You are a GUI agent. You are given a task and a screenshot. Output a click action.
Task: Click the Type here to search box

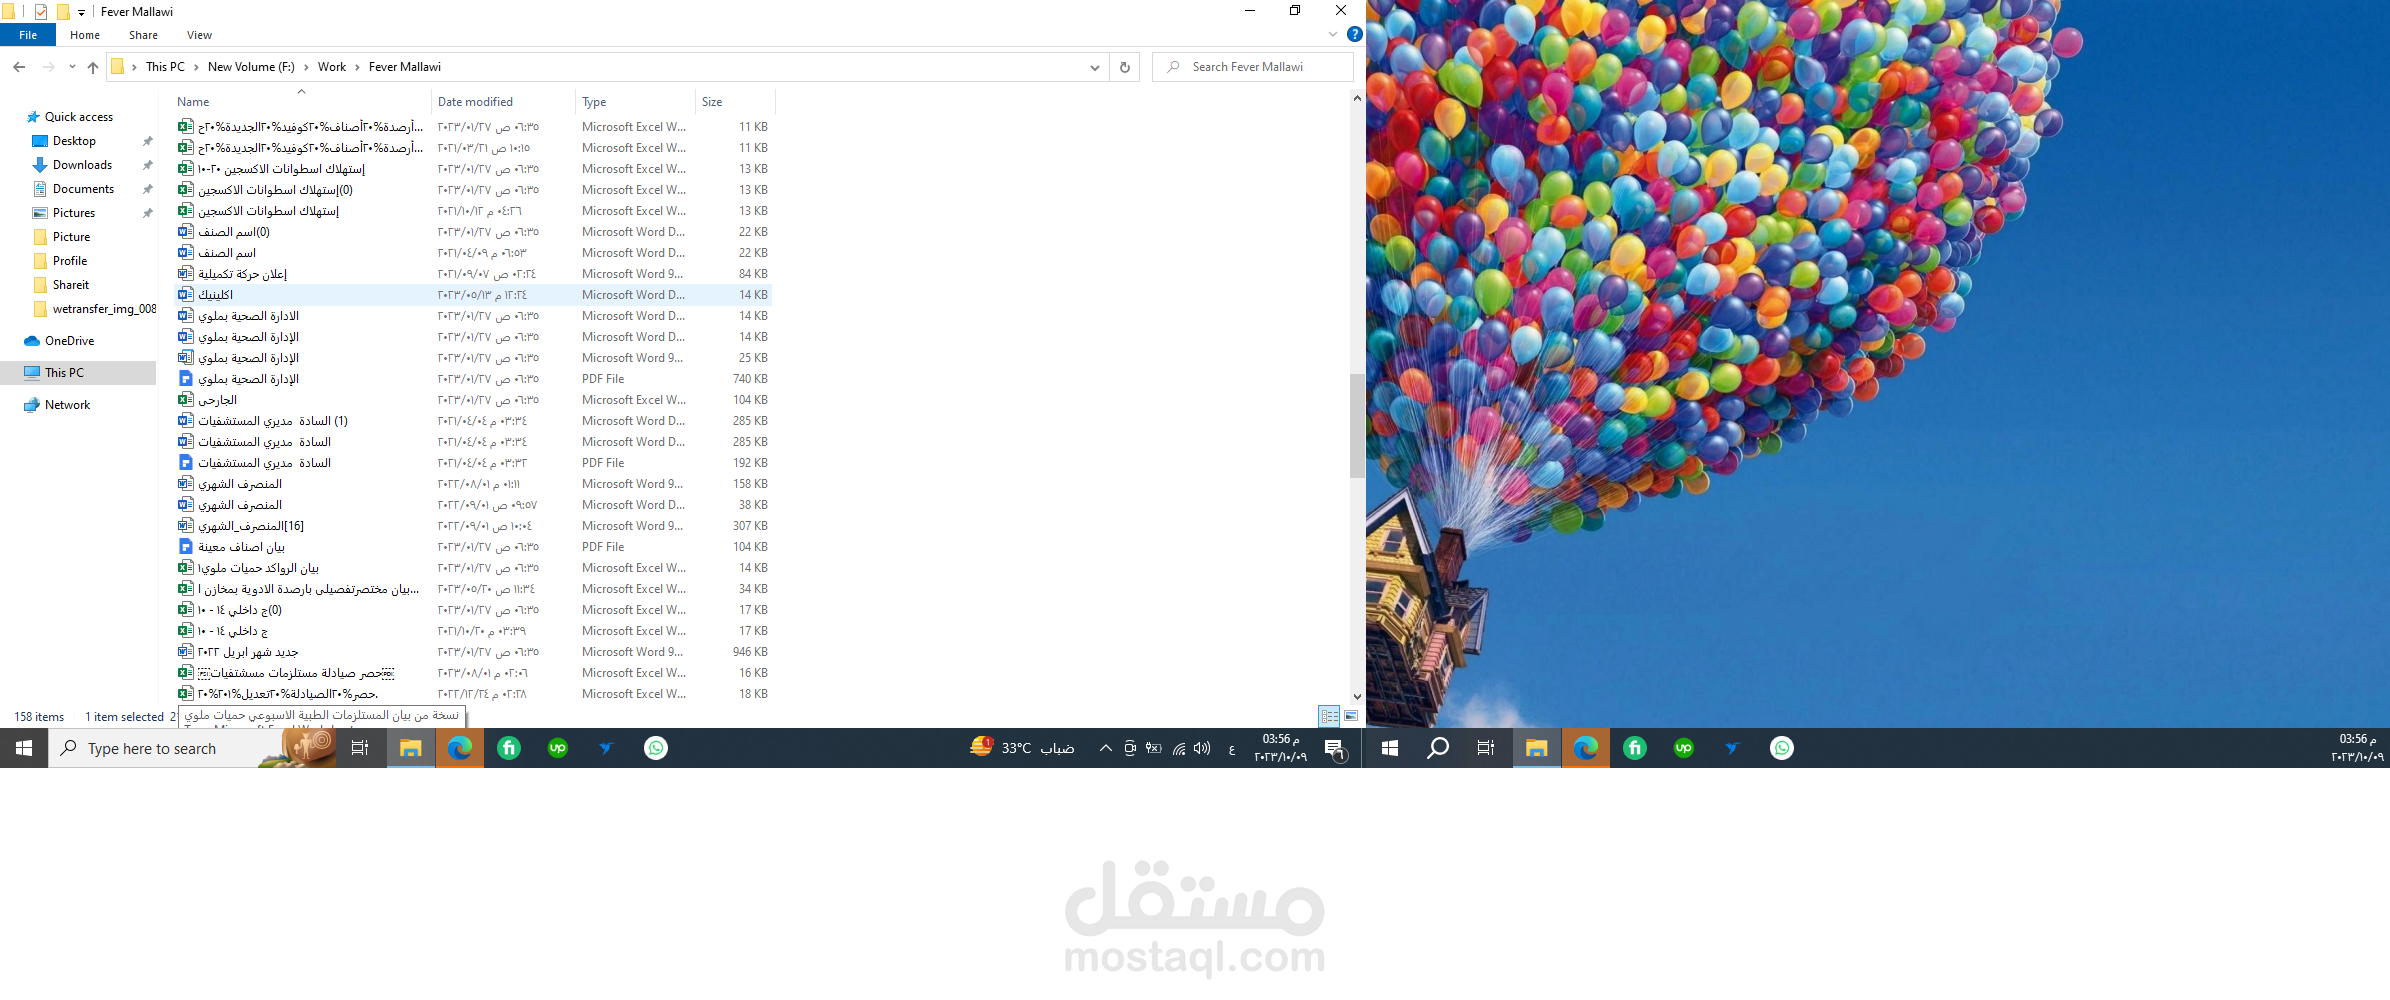(x=193, y=748)
